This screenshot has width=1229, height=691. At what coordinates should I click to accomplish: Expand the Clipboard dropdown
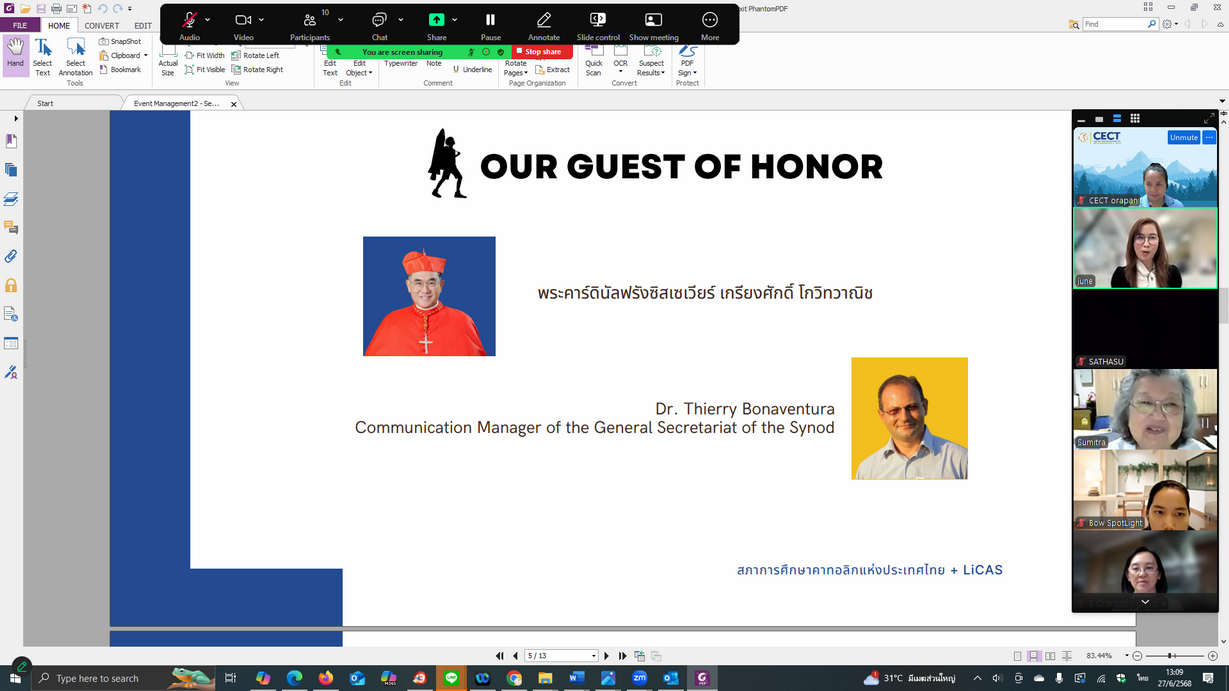[x=146, y=56]
